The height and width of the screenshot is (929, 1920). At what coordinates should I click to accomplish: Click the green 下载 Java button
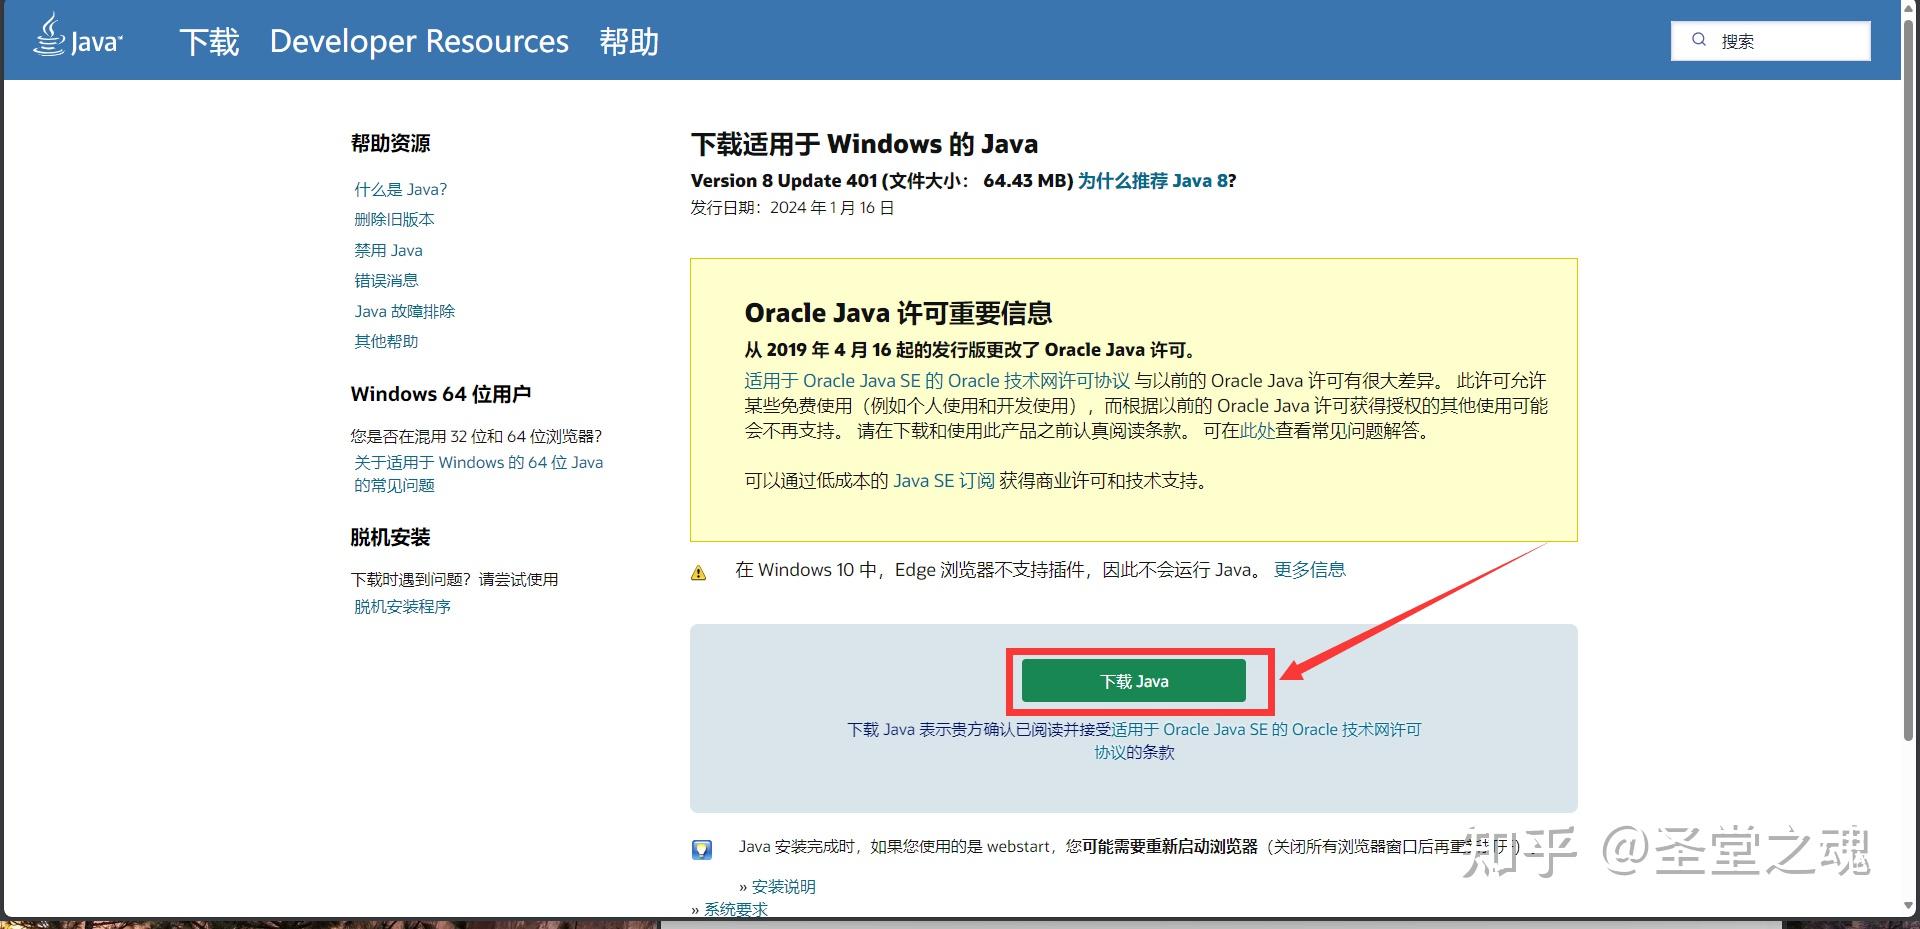pyautogui.click(x=1134, y=680)
